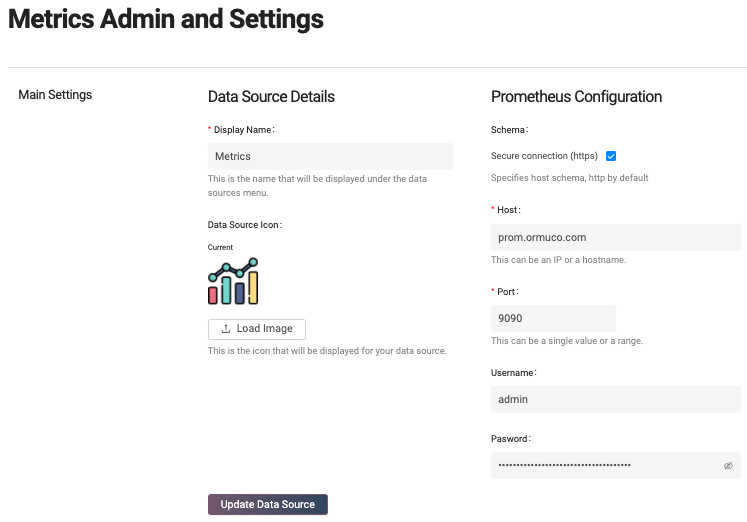Click the Data Source Icon label
This screenshot has width=747, height=522.
coord(244,225)
